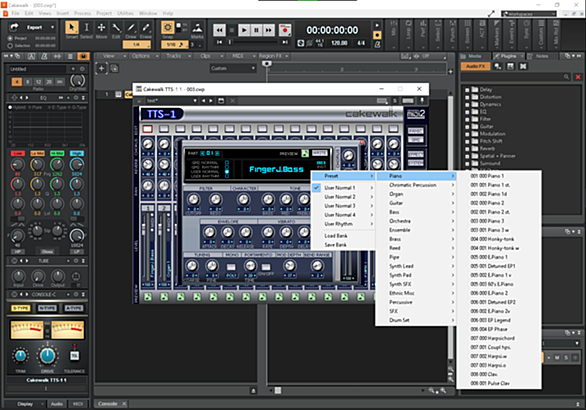Screen dimensions: 586x410
Task: Enable the EQ Low band
Action: click(18, 153)
